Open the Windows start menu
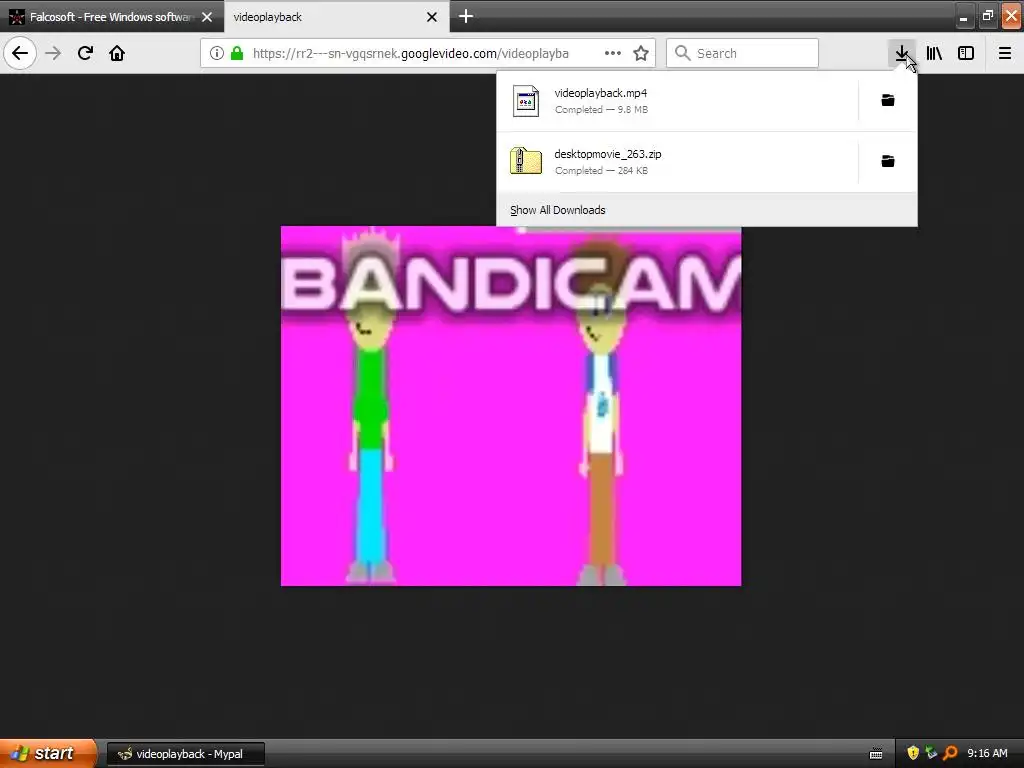Screen dimensions: 1024x768 (x=48, y=753)
